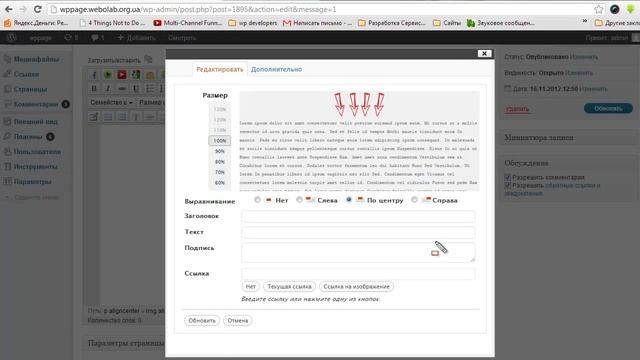The height and width of the screenshot is (360, 640).
Task: Open the Семейство font family dropdown
Action: click(x=111, y=102)
